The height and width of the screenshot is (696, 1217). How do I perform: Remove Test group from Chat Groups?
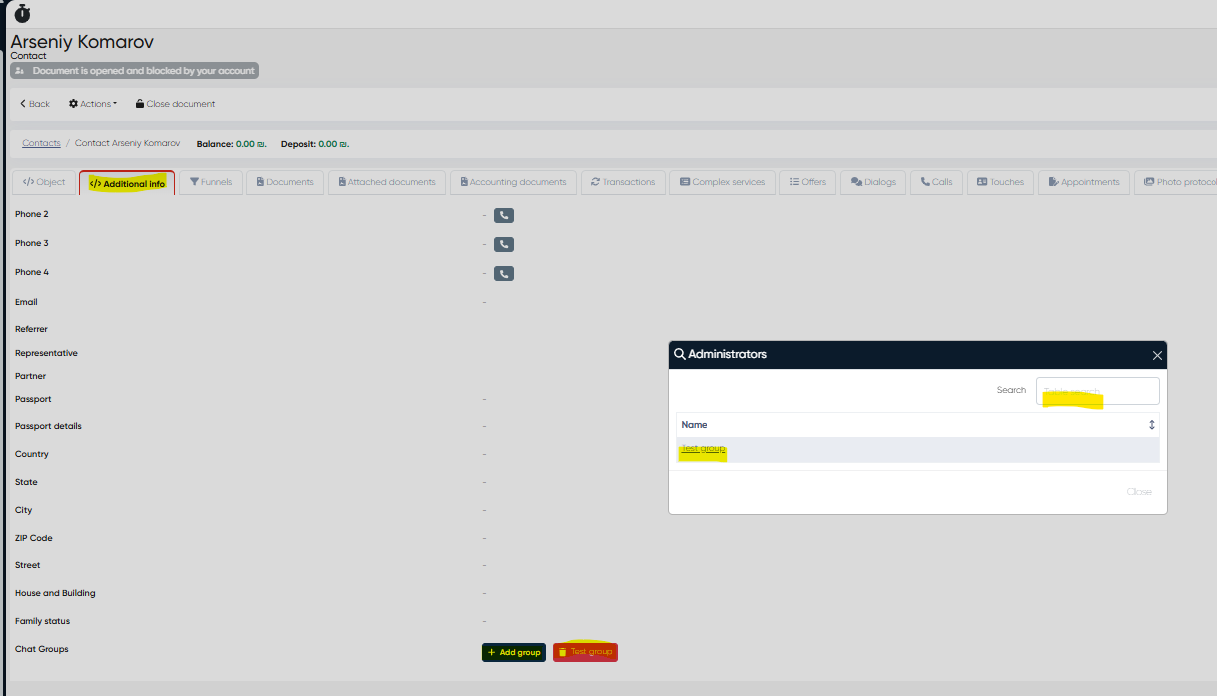(x=585, y=652)
